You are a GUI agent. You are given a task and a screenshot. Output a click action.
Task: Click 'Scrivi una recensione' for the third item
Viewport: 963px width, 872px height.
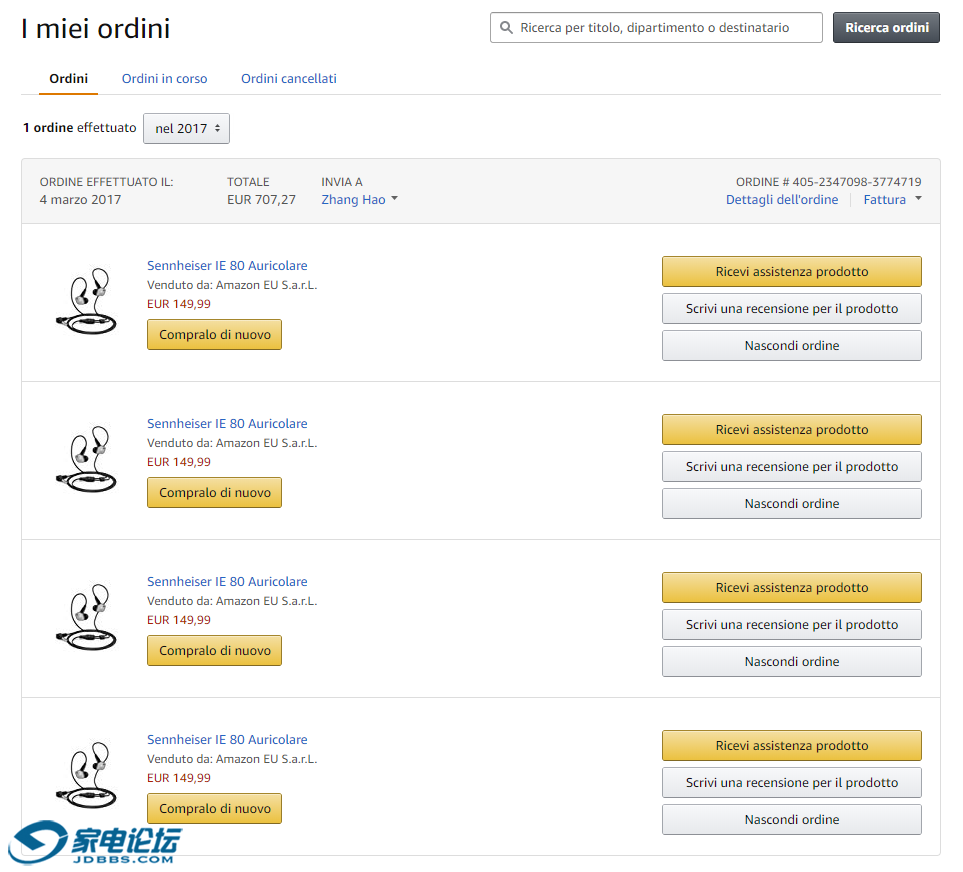point(791,625)
